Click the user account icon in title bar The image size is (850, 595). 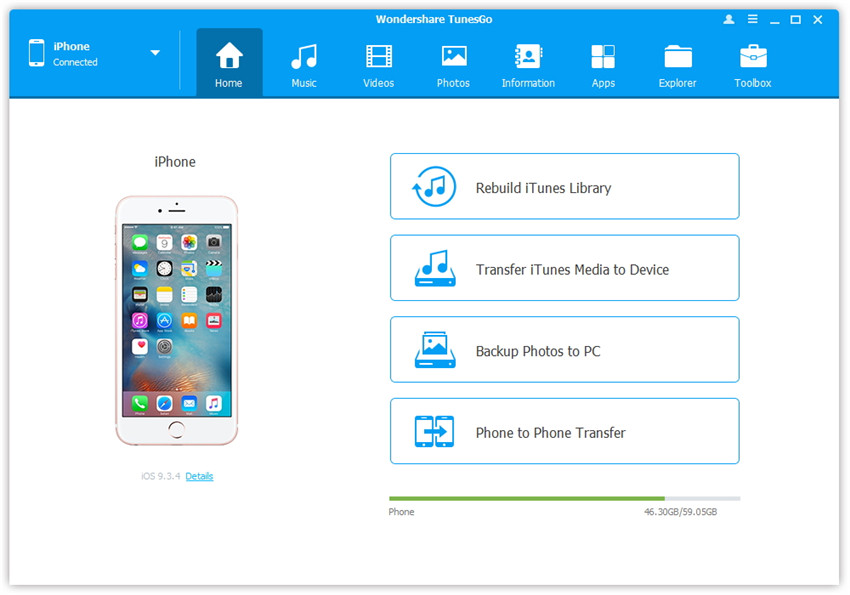point(728,19)
